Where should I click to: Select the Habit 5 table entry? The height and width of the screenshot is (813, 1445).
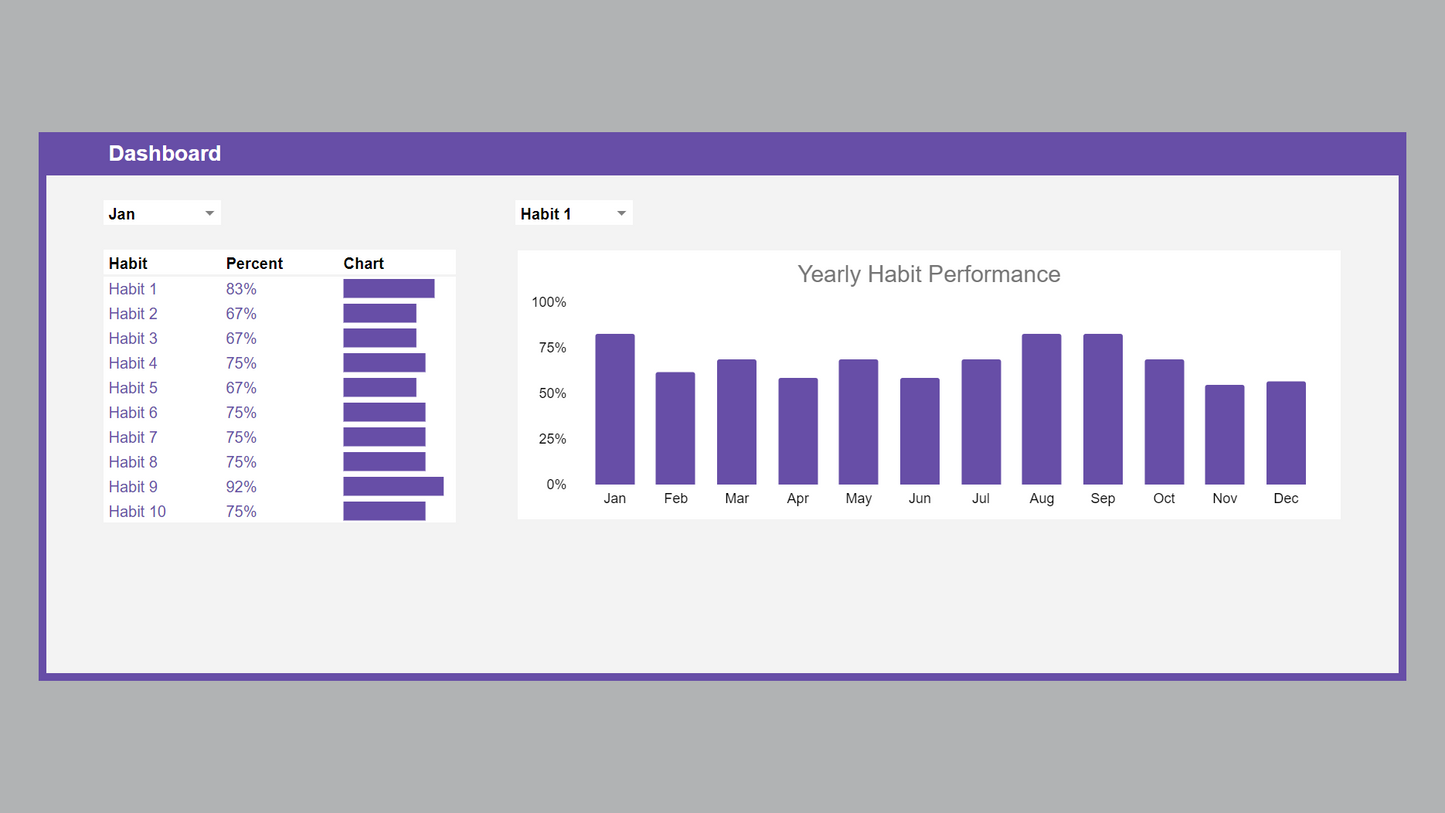point(133,388)
